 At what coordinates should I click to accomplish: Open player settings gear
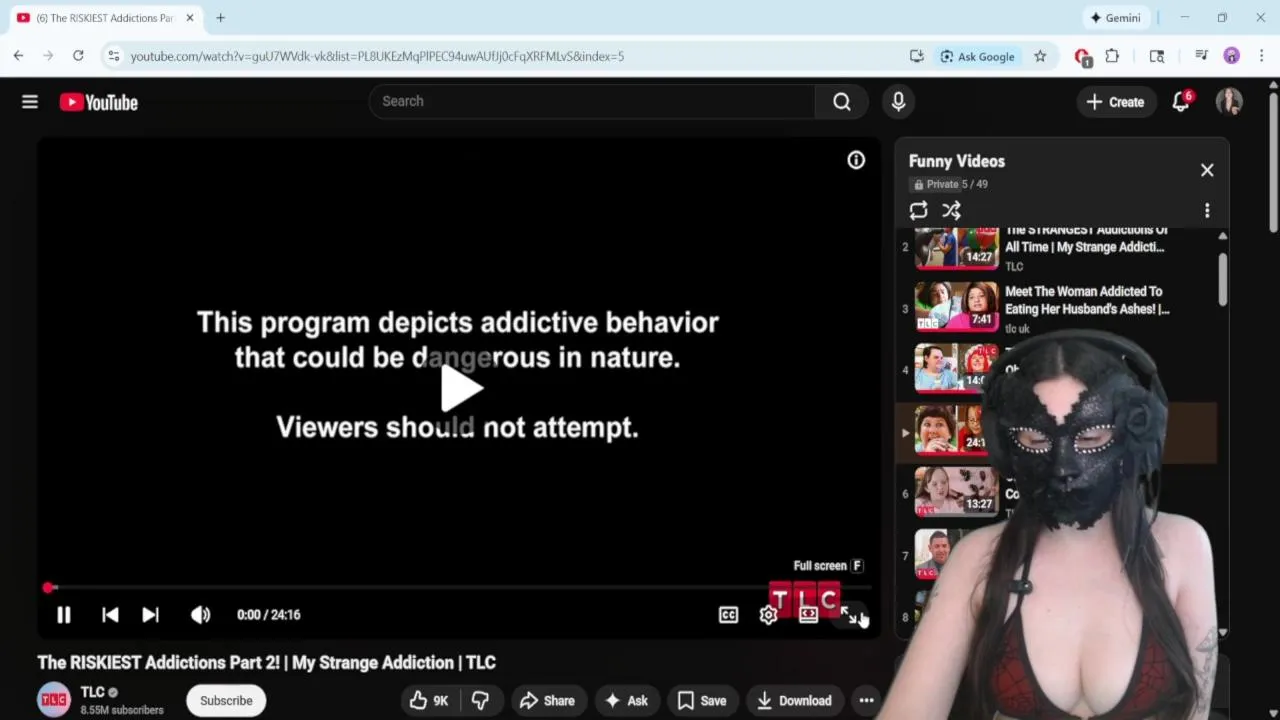point(768,615)
